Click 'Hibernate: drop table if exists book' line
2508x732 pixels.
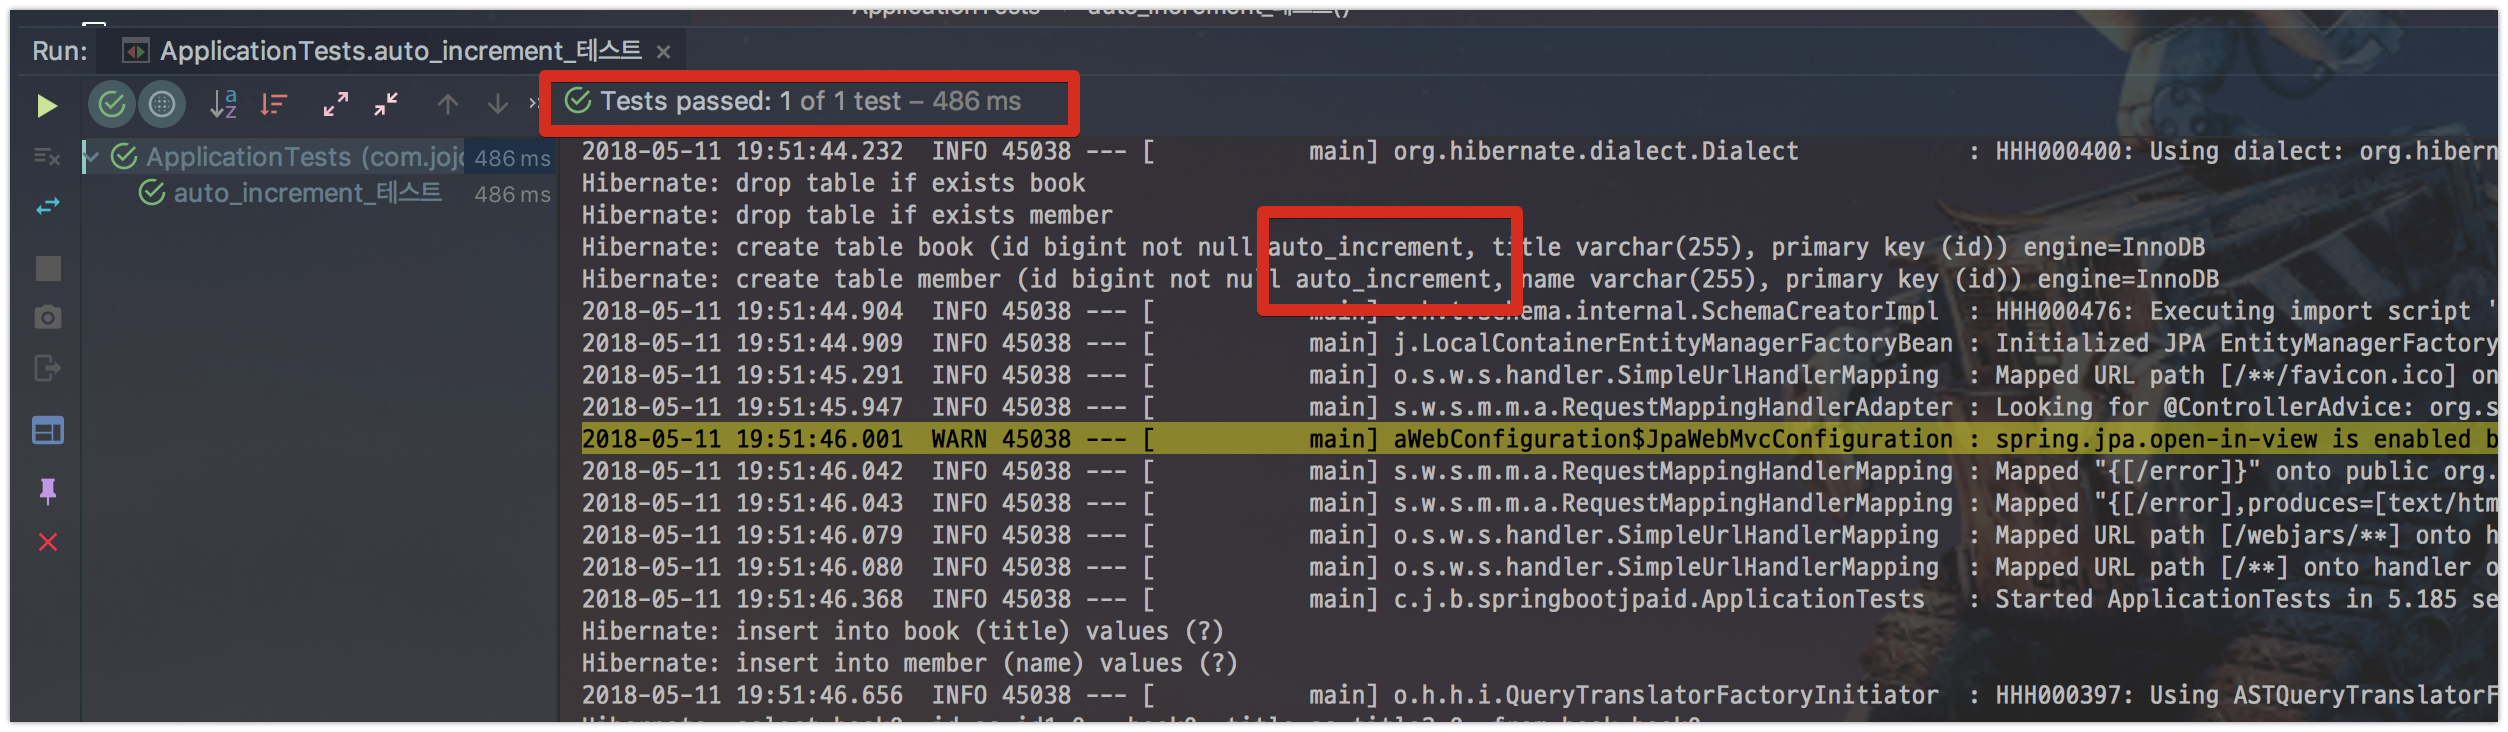point(833,183)
